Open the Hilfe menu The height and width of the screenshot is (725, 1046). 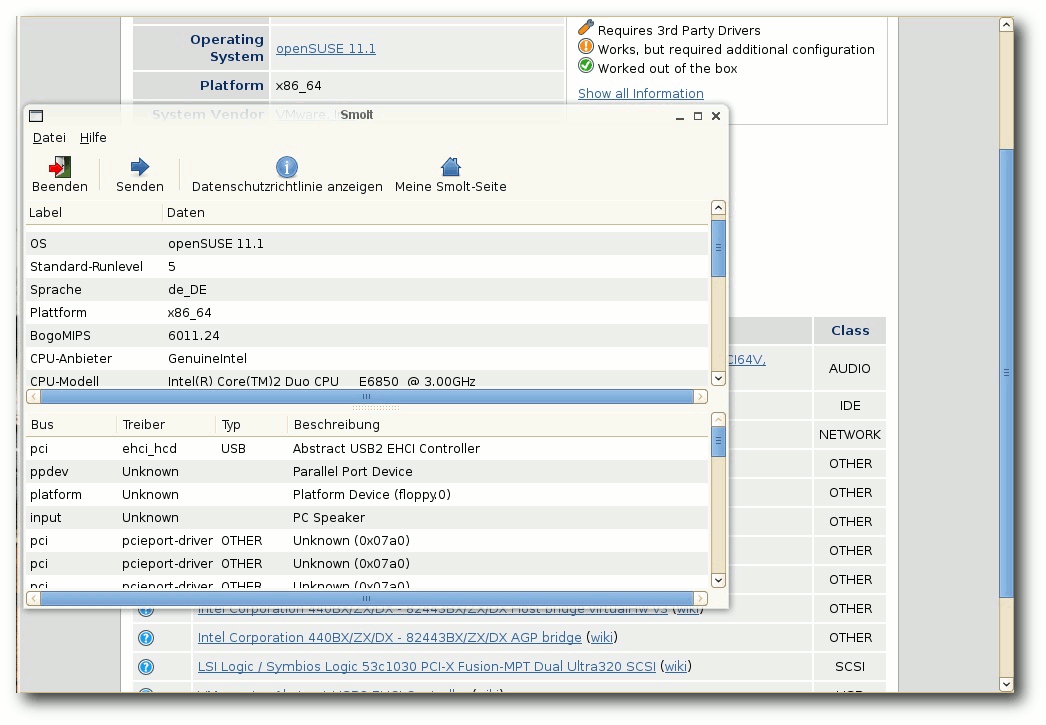[x=93, y=137]
